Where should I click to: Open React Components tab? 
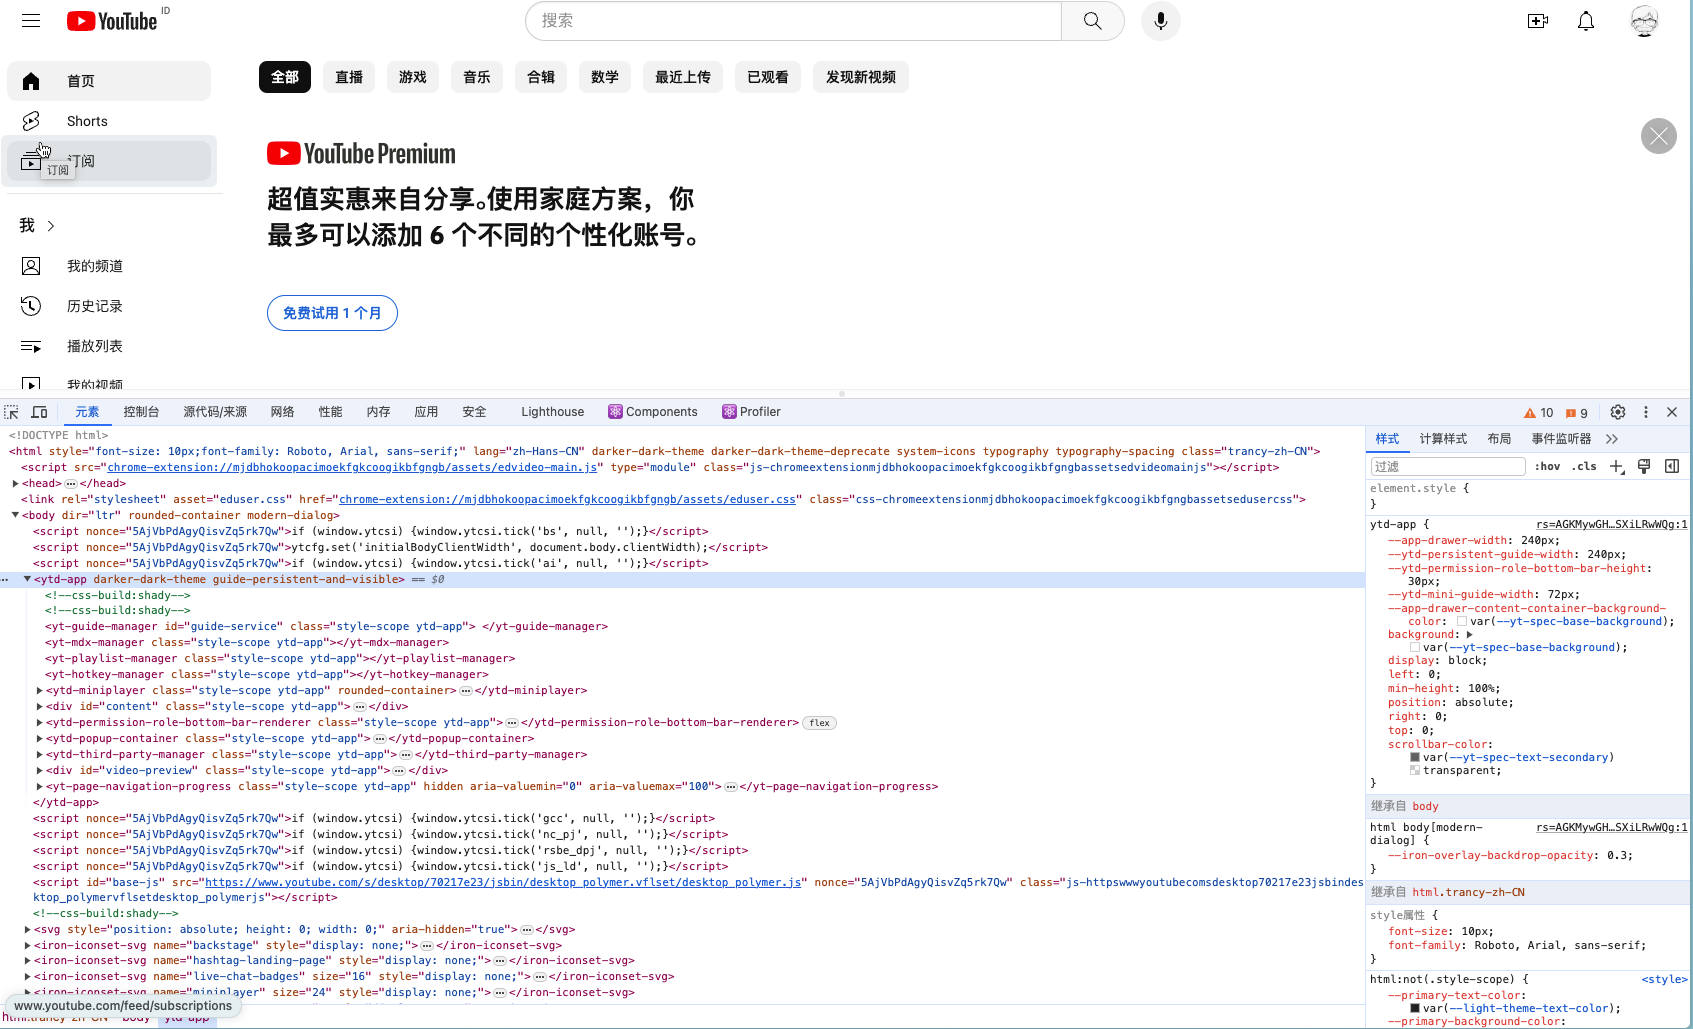[653, 412]
